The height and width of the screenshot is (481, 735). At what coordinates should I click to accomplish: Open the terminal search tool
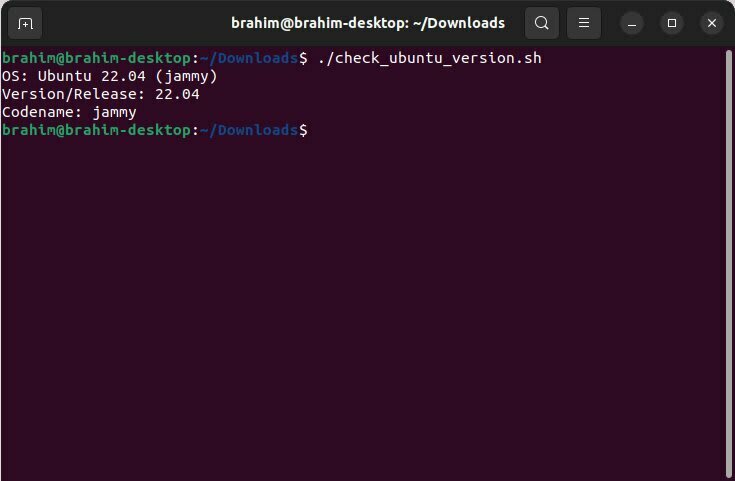pos(541,23)
